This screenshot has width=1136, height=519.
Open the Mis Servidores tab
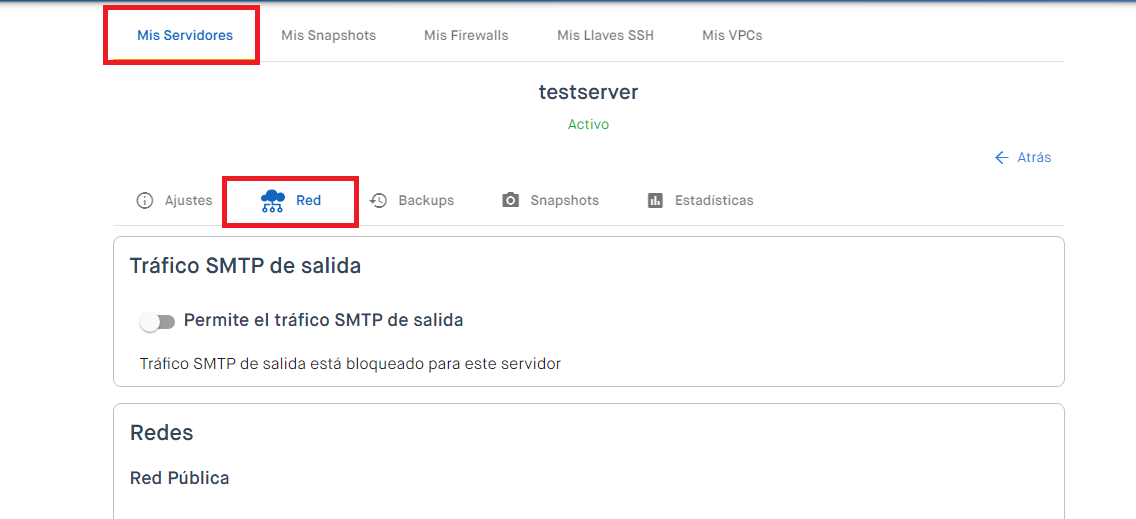click(x=185, y=35)
